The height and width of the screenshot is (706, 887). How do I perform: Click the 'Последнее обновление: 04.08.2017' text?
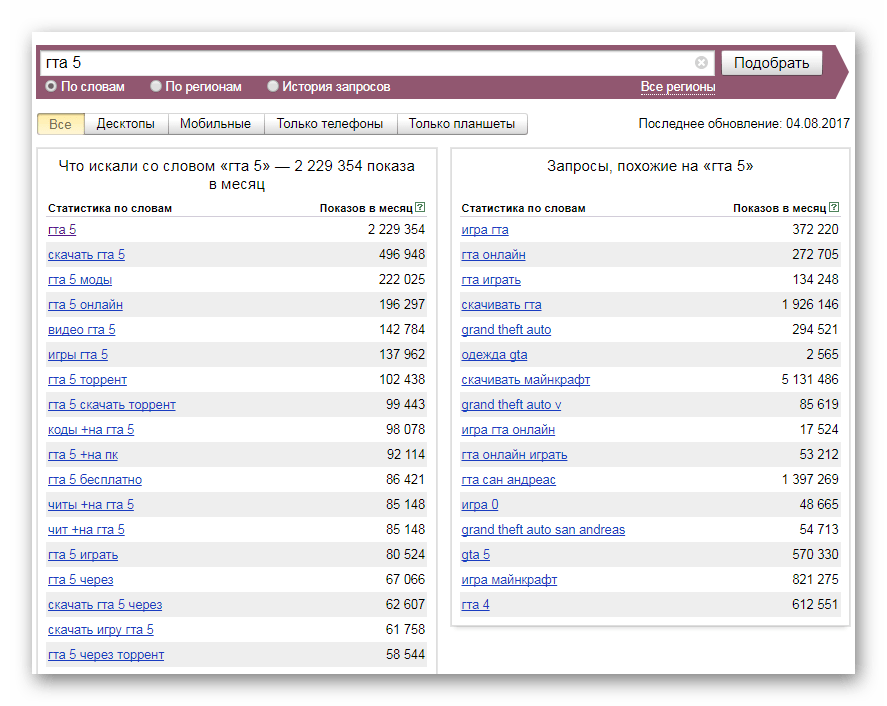click(744, 123)
